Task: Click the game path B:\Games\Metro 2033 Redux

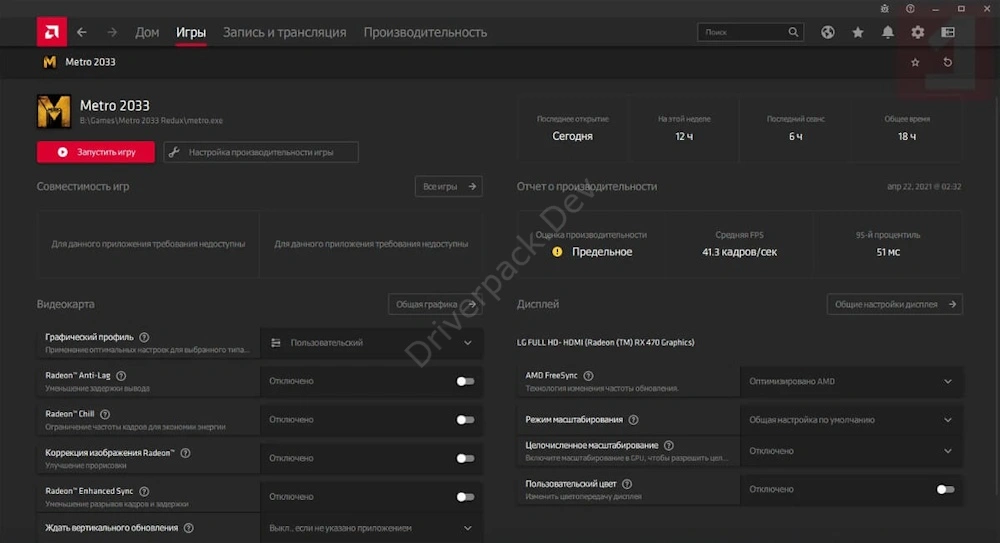Action: point(151,121)
